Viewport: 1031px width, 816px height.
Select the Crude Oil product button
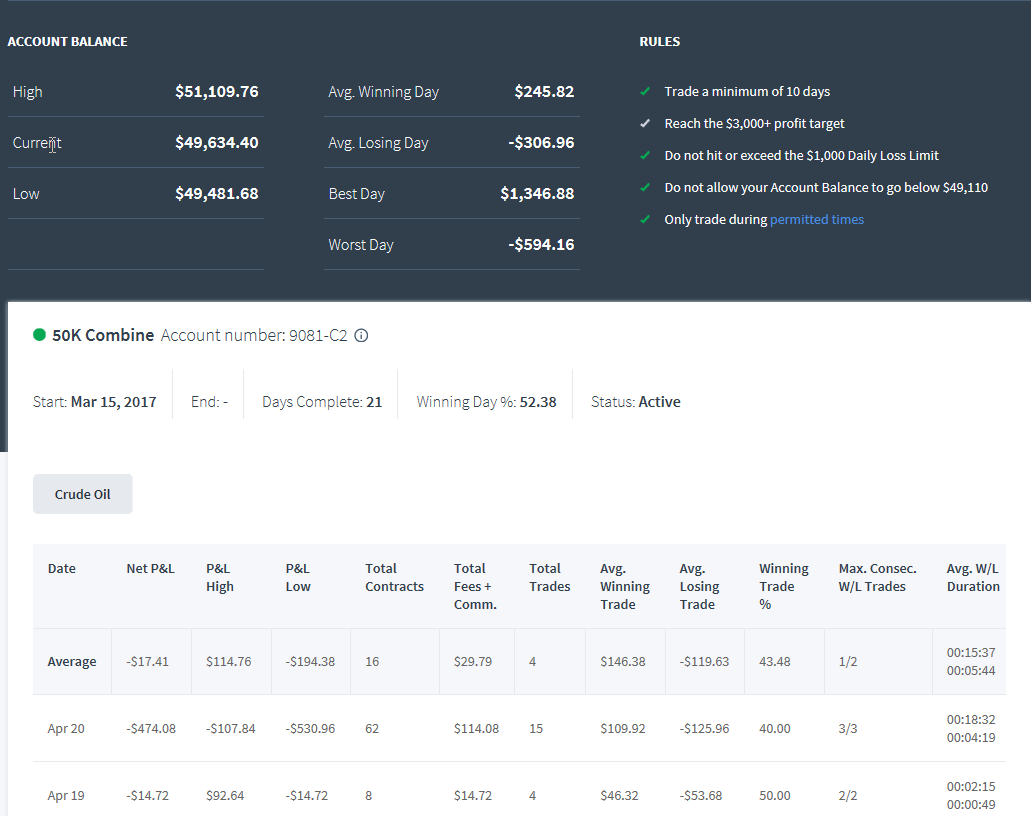[83, 494]
